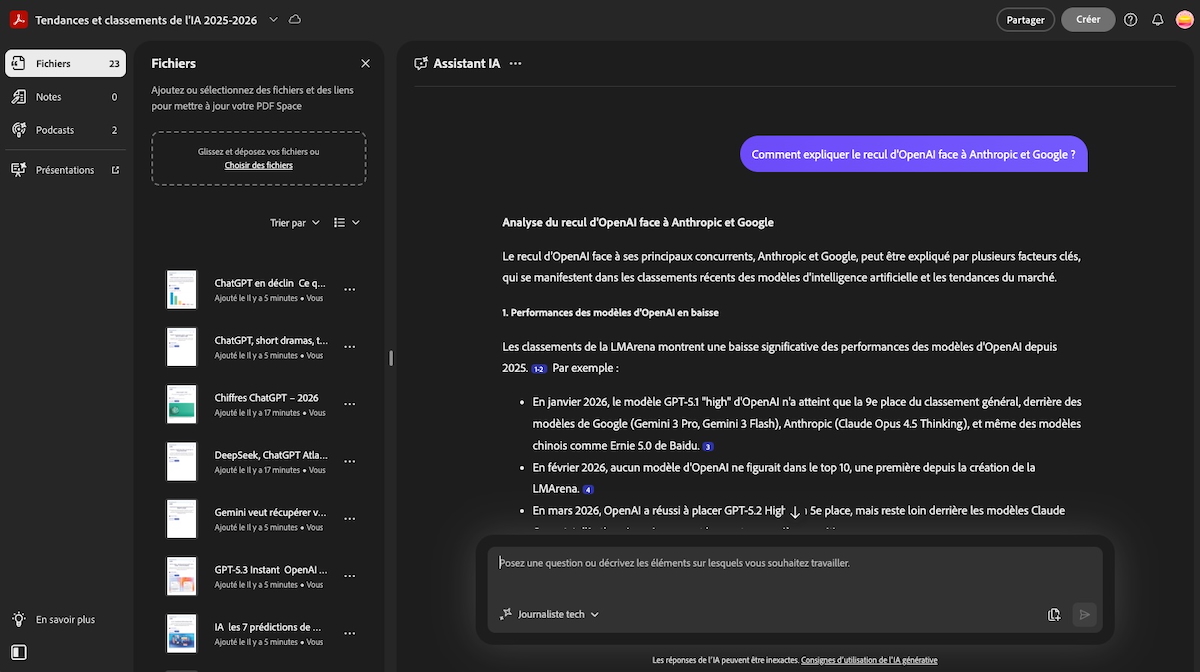Click the user profile avatar
Viewport: 1200px width, 672px height.
click(1183, 20)
